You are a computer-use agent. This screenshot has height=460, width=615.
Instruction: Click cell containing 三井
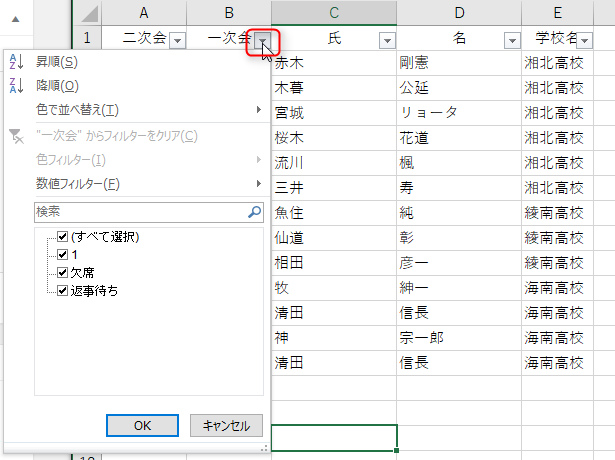point(334,188)
